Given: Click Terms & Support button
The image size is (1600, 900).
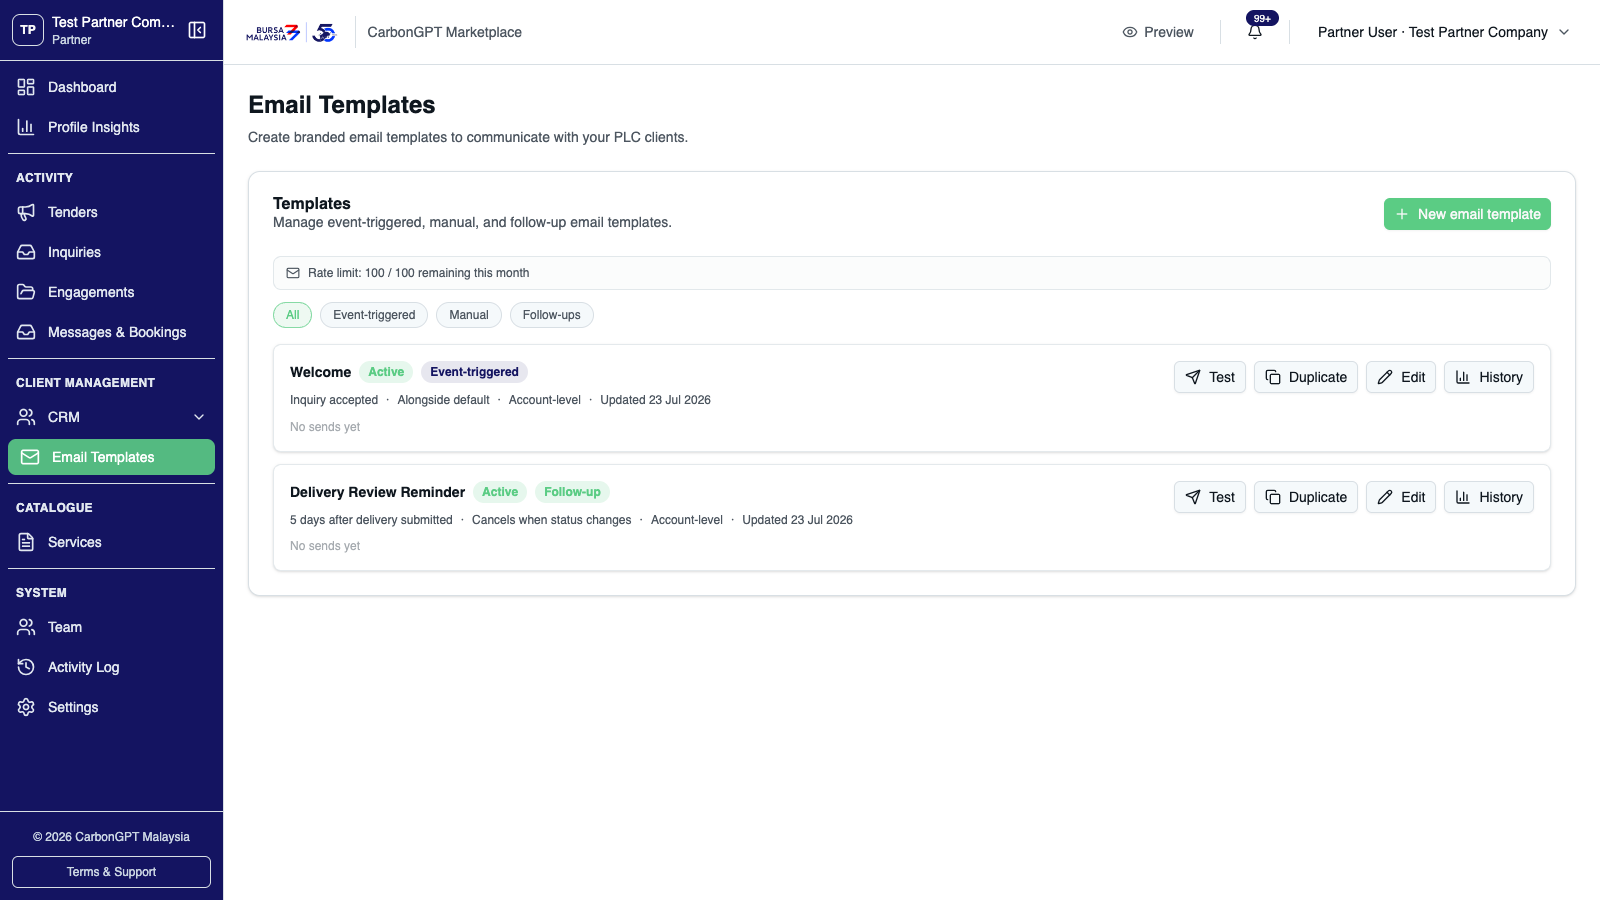Looking at the screenshot, I should (x=111, y=872).
